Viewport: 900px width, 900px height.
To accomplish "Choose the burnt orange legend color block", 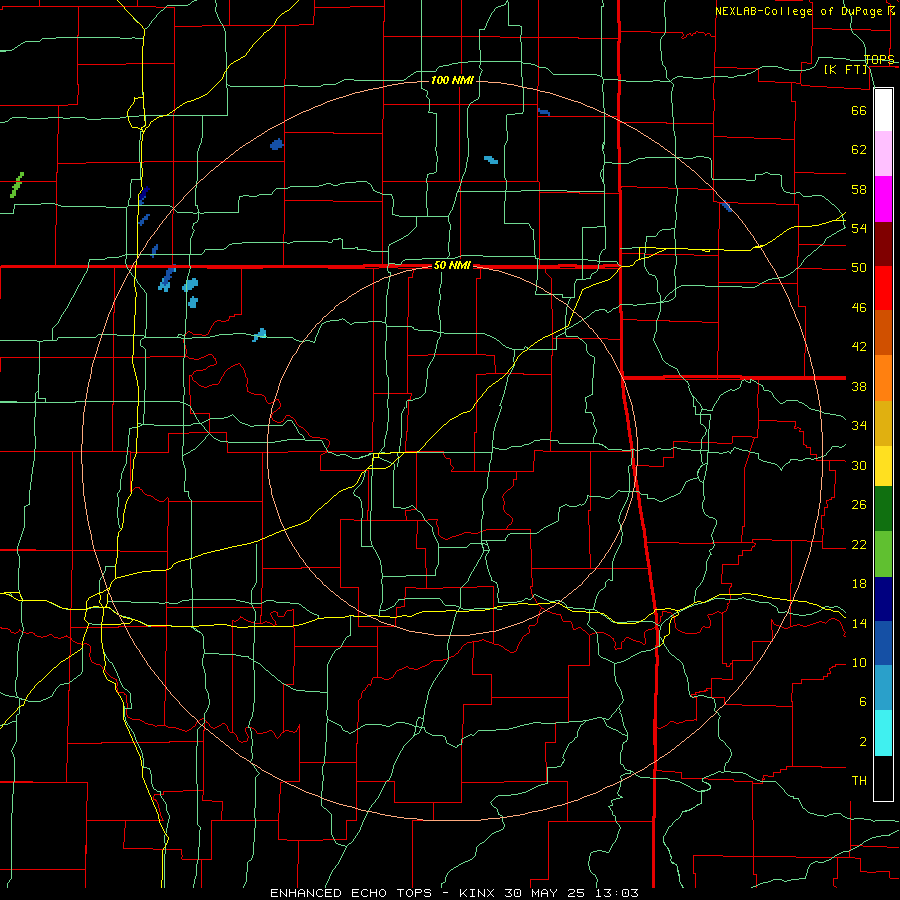I will [x=883, y=333].
